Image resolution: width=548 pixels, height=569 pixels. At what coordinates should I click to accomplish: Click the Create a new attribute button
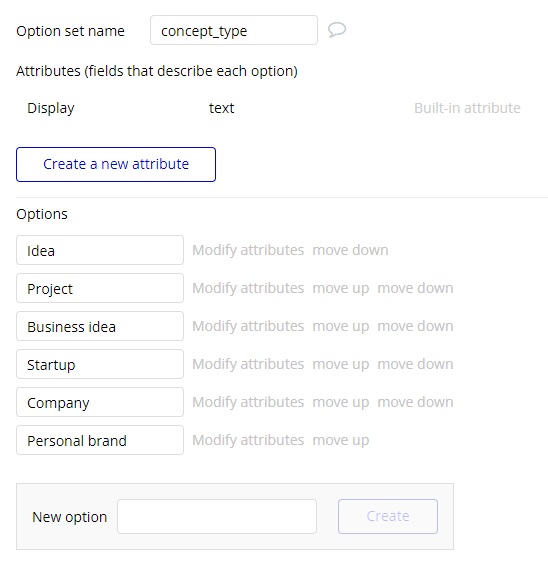click(x=116, y=164)
